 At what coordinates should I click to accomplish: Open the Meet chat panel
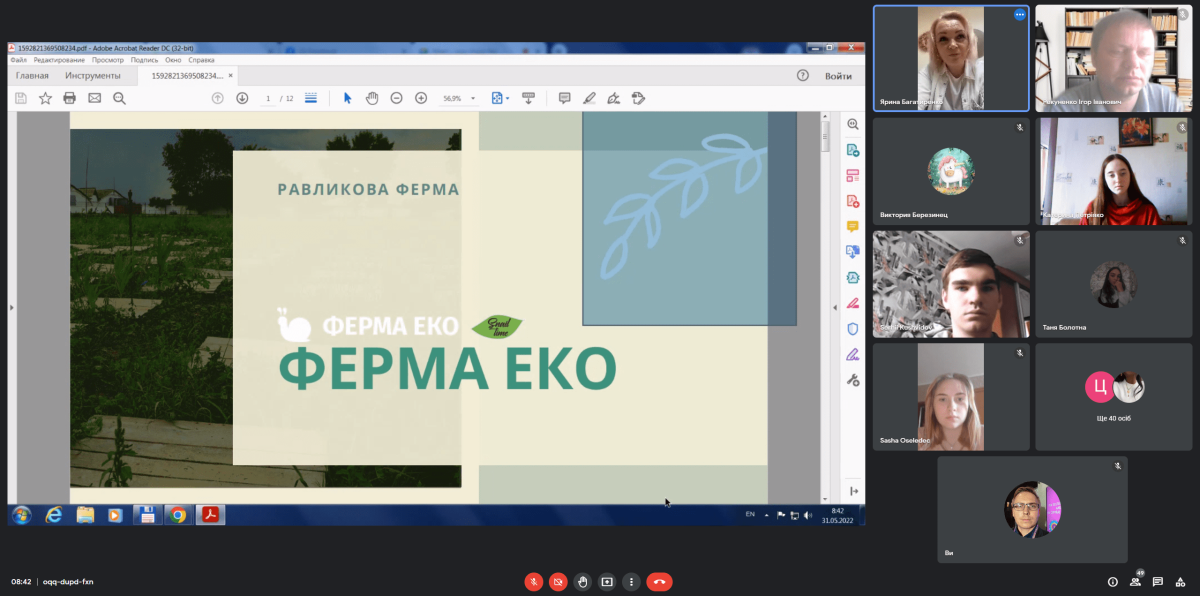coord(1158,581)
